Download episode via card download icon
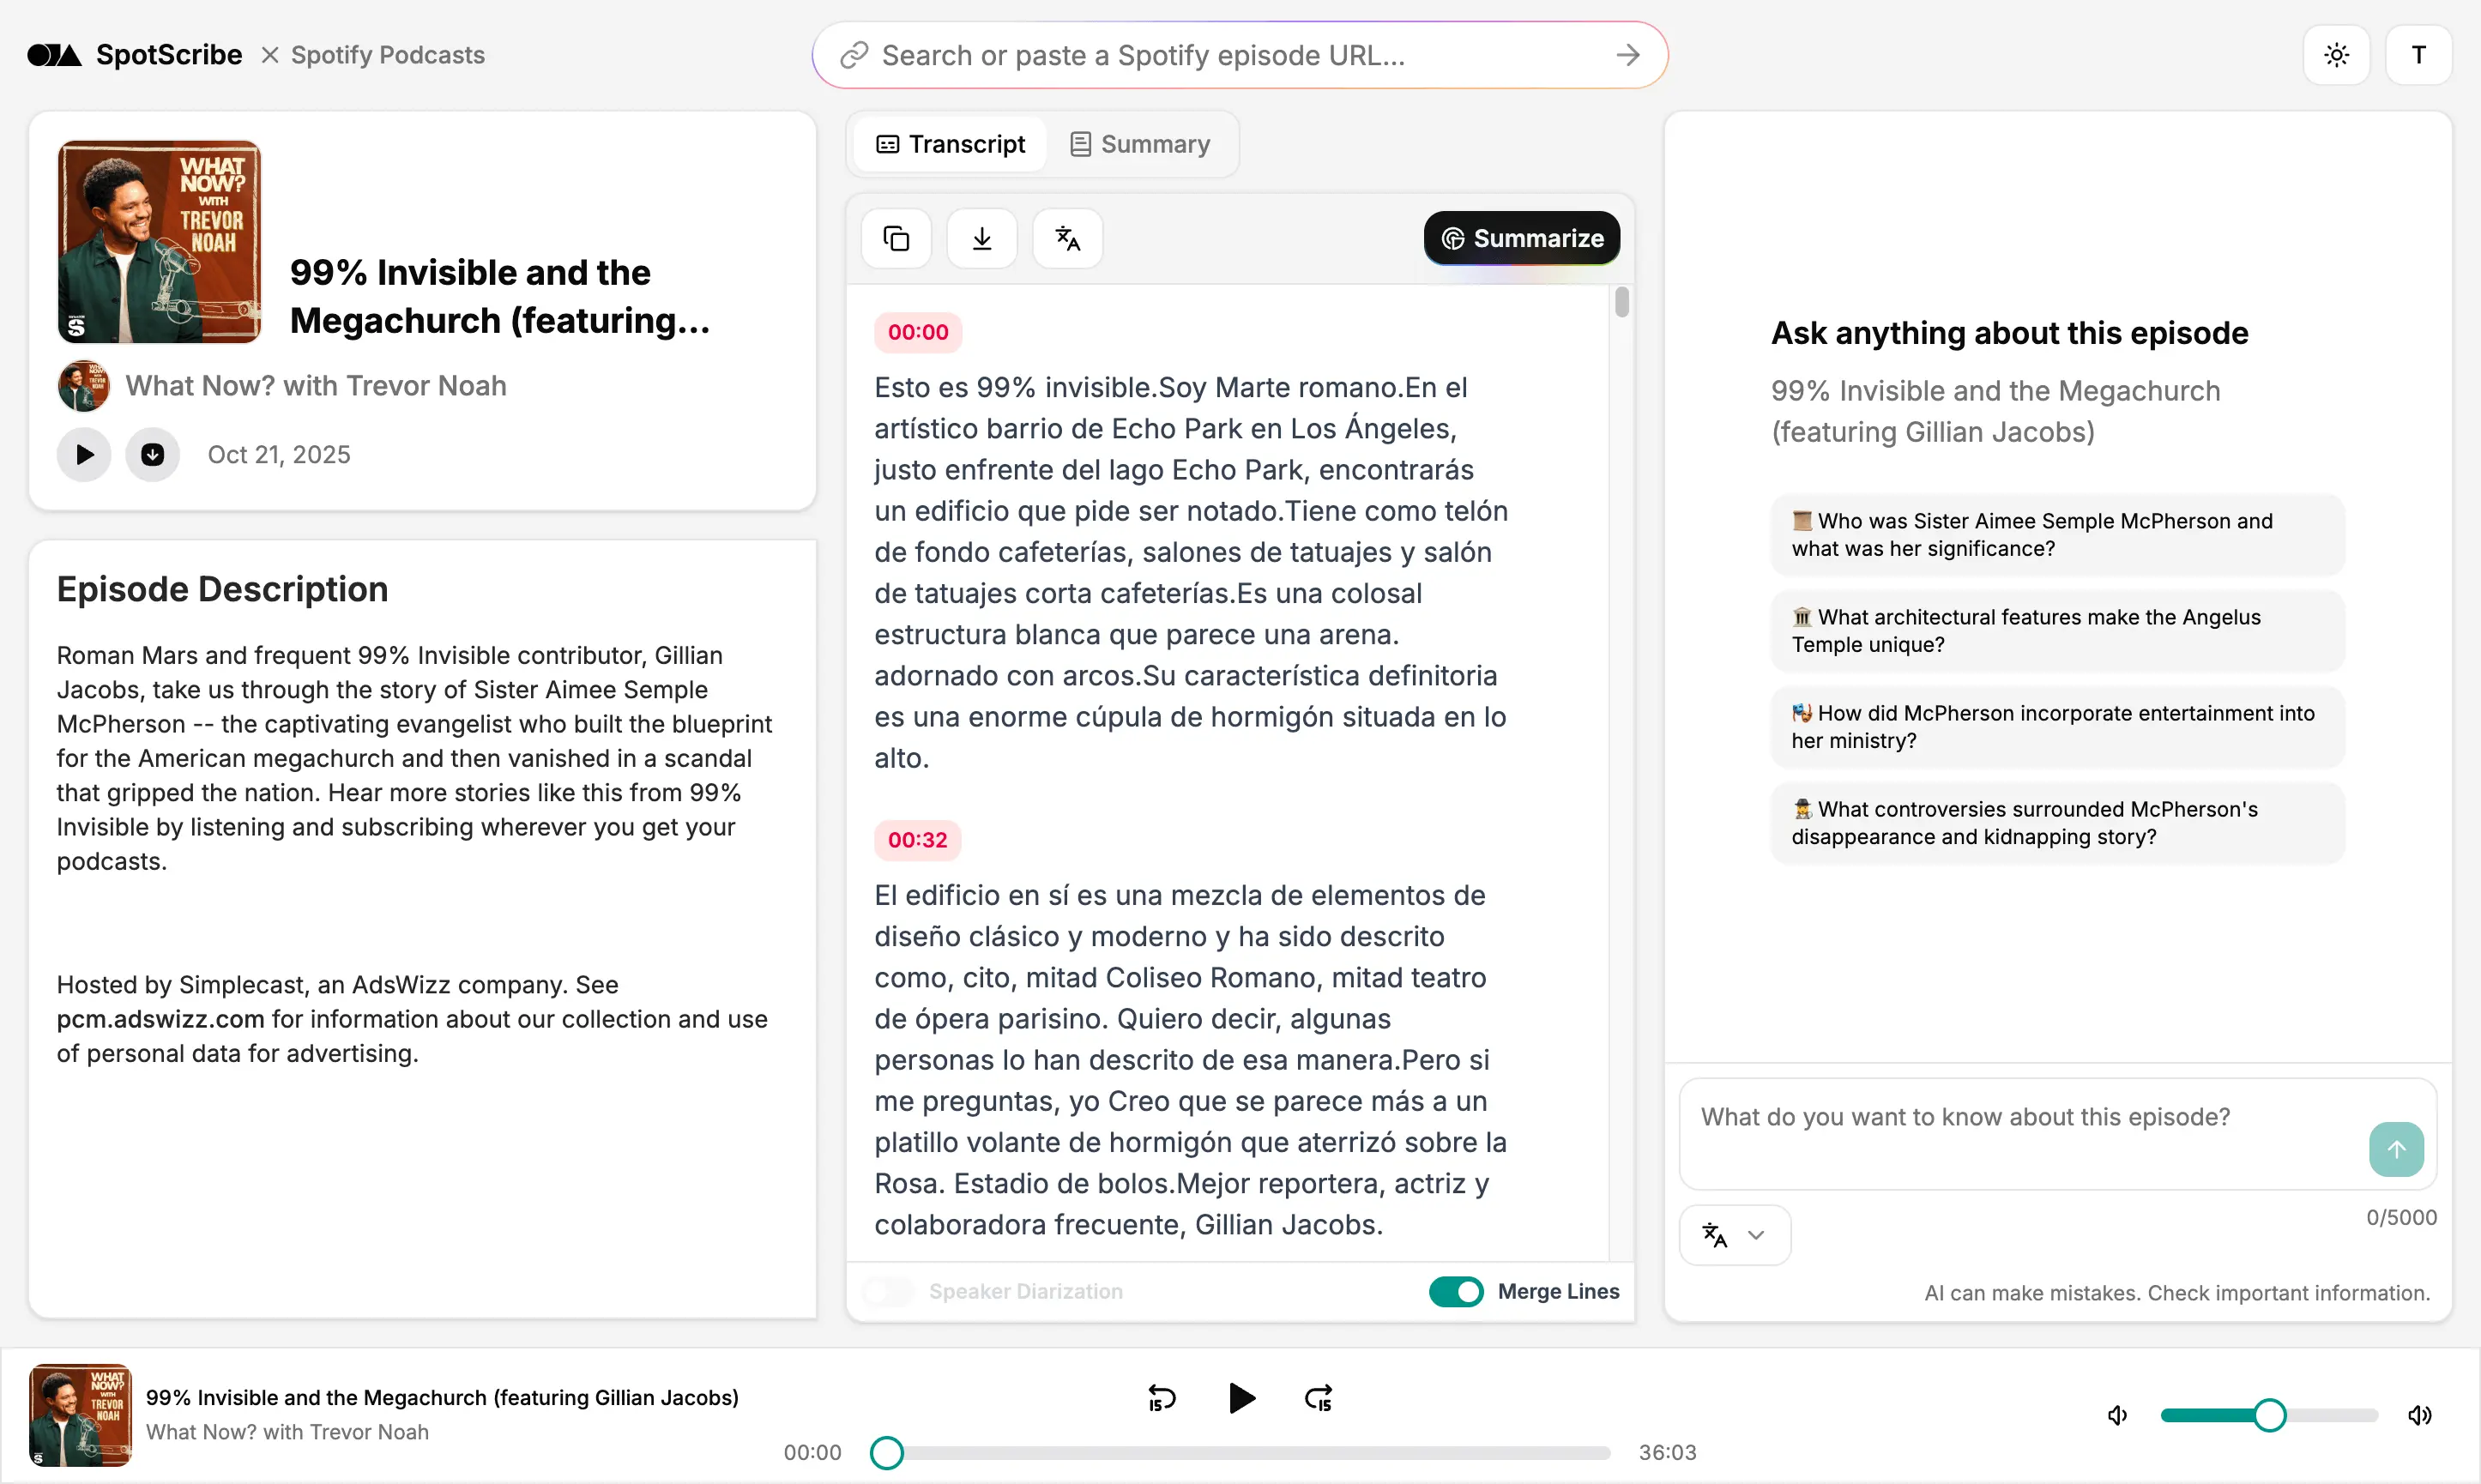 [x=152, y=455]
